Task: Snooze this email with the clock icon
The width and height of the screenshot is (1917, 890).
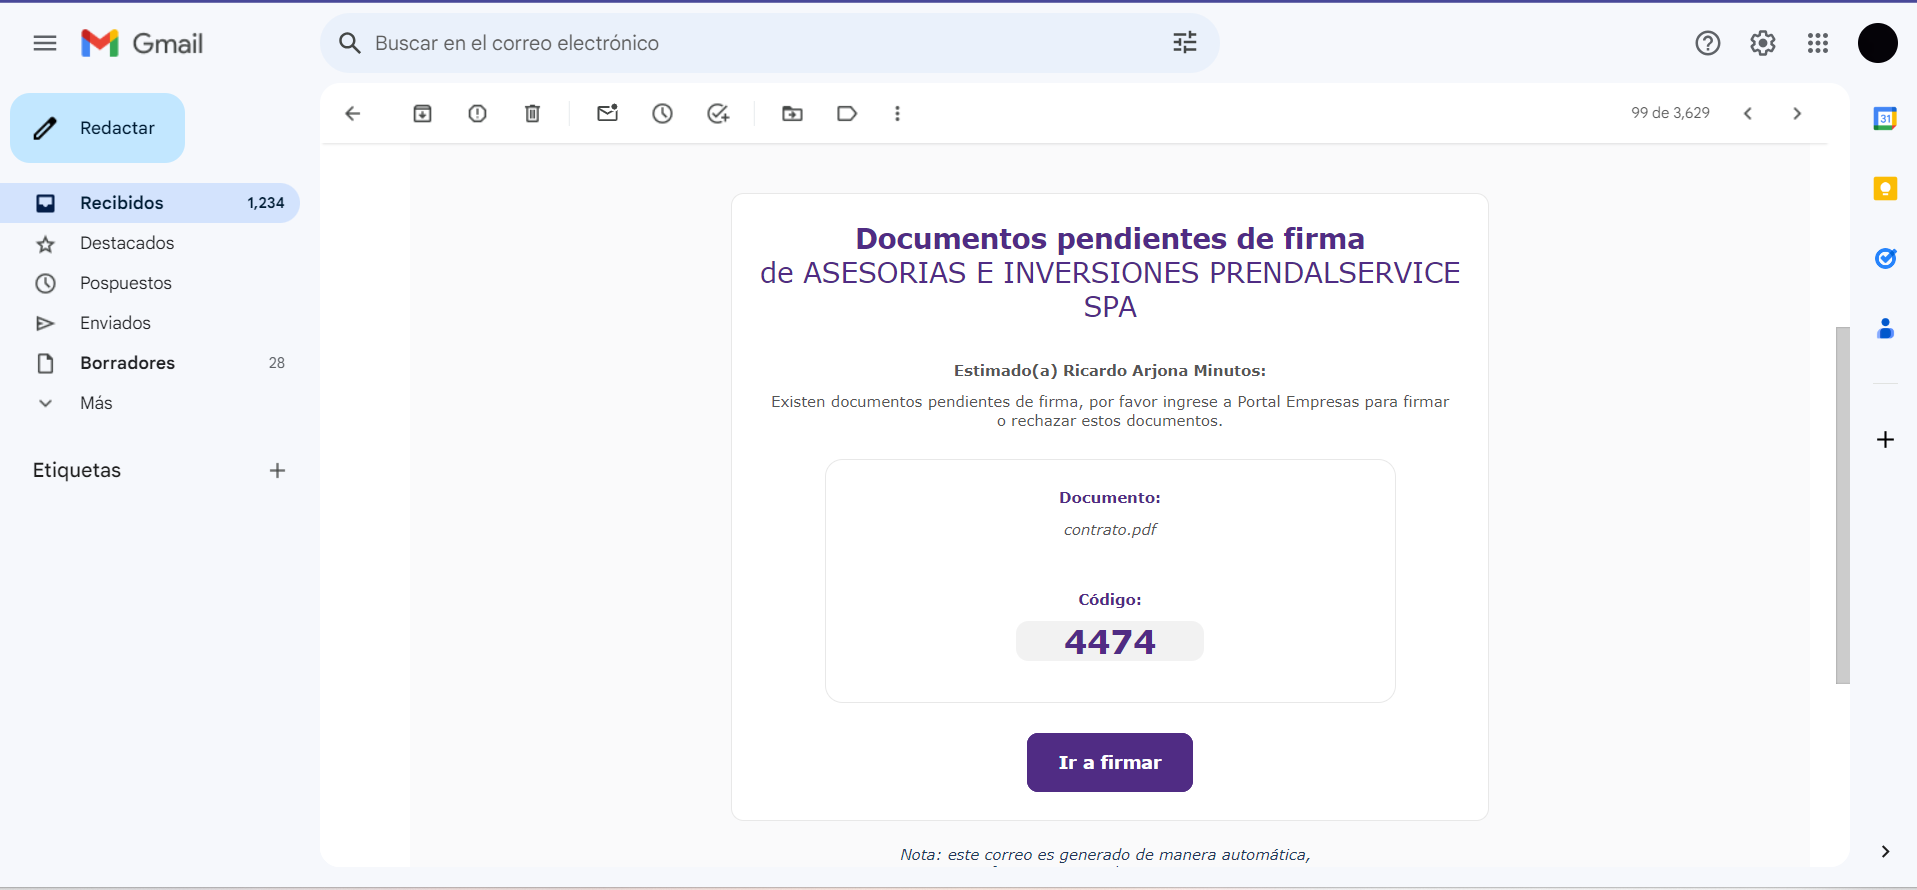Action: click(662, 114)
